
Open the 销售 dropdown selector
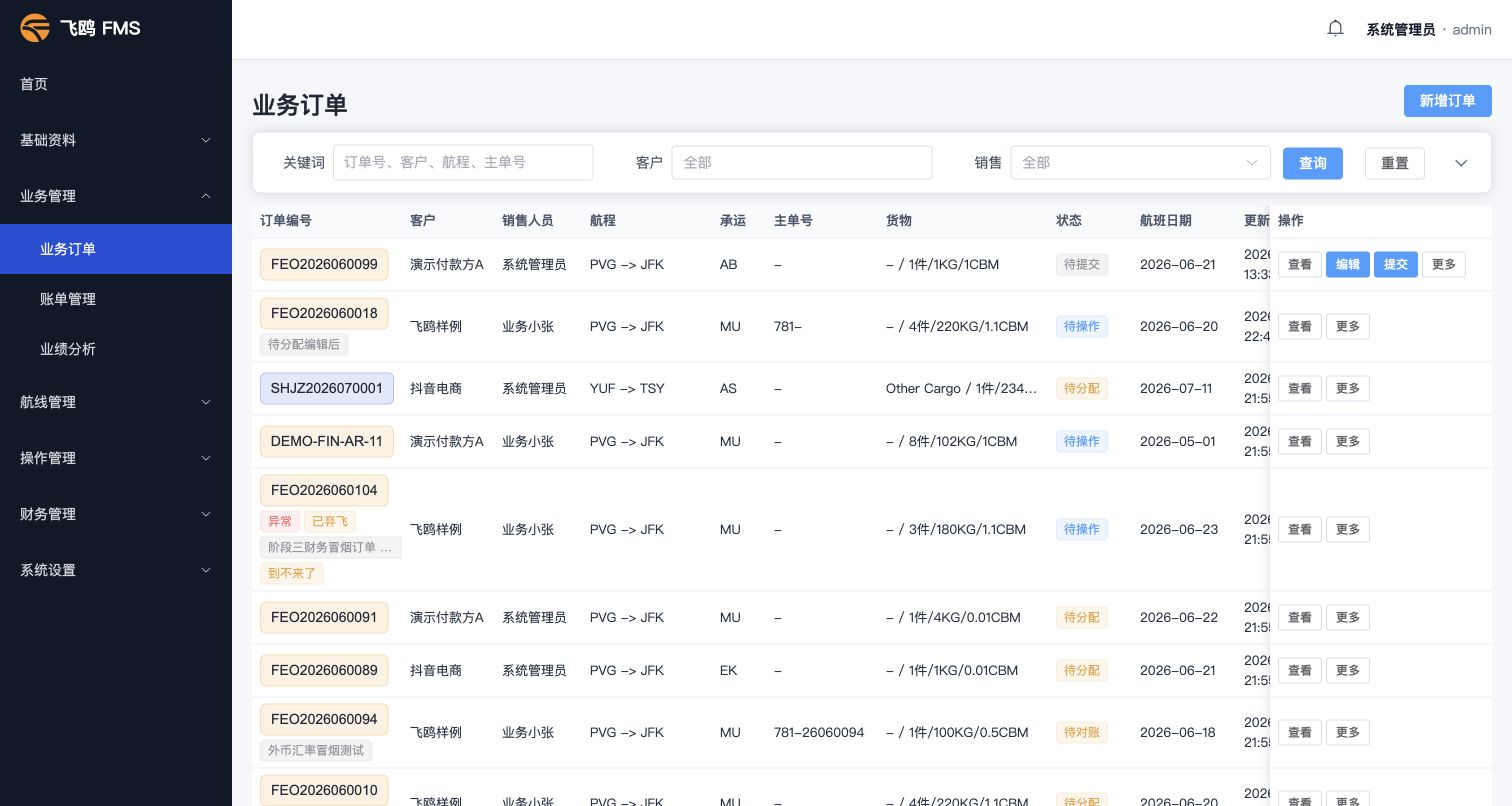(x=1140, y=162)
